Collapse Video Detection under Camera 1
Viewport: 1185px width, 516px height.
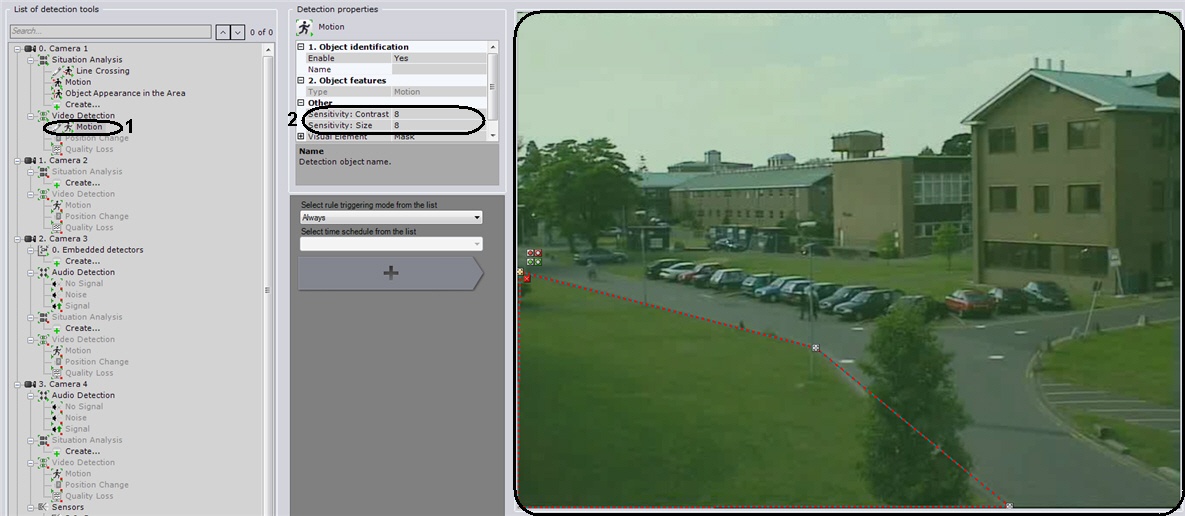(32, 116)
